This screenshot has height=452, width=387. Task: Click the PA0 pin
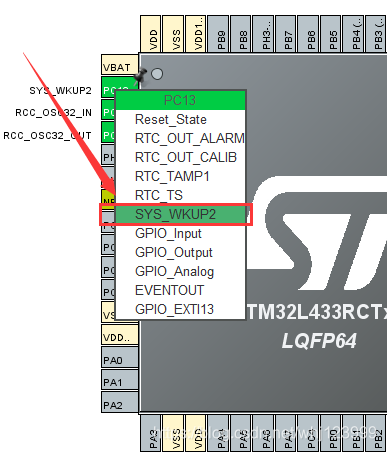coord(120,357)
